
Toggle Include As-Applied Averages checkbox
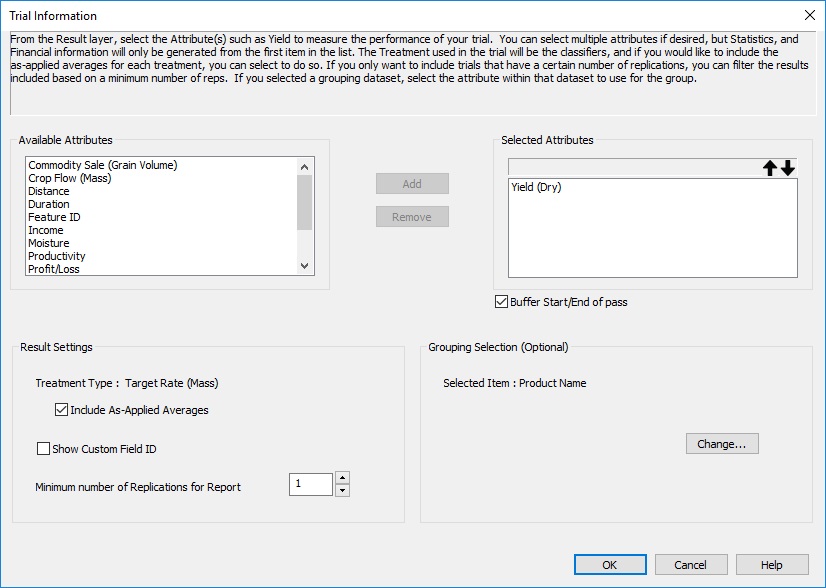[61, 410]
